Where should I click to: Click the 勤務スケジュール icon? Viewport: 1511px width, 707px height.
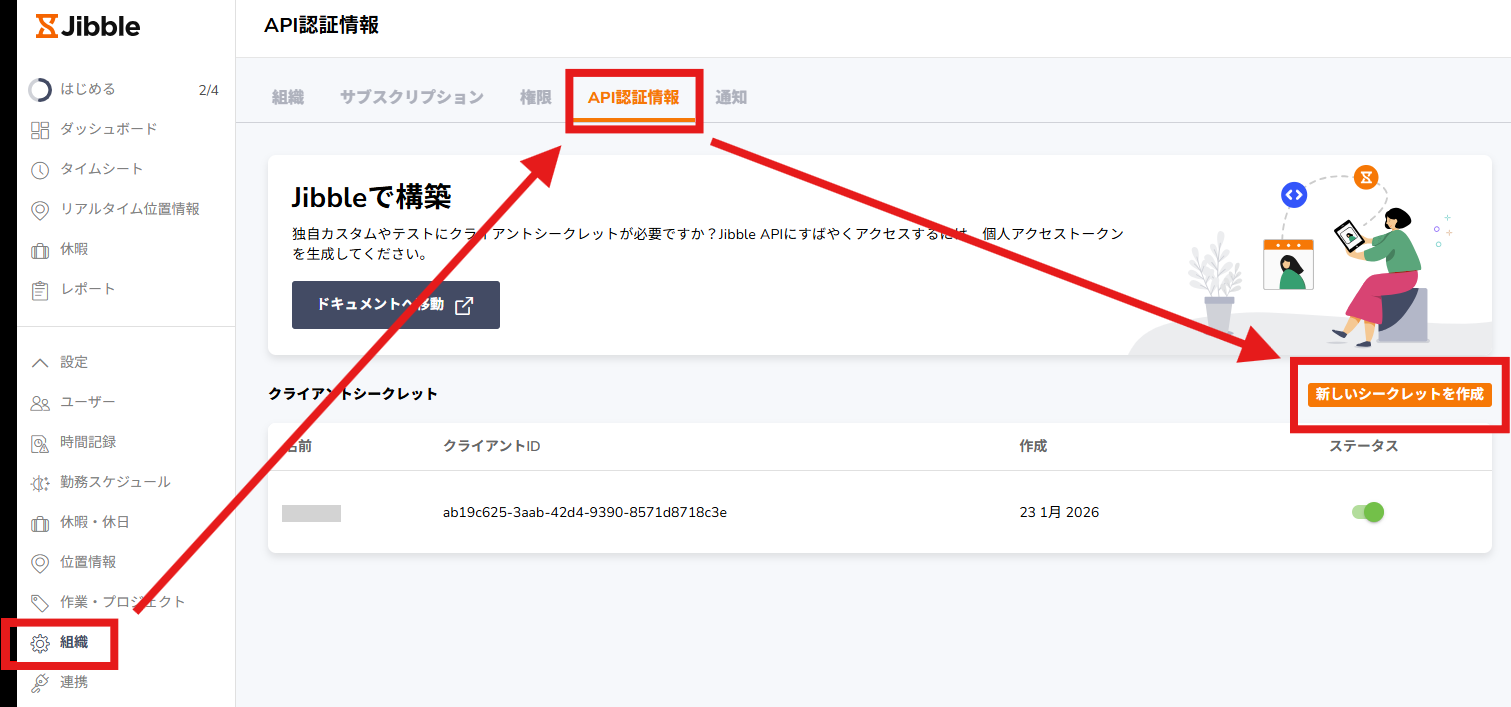[x=40, y=483]
